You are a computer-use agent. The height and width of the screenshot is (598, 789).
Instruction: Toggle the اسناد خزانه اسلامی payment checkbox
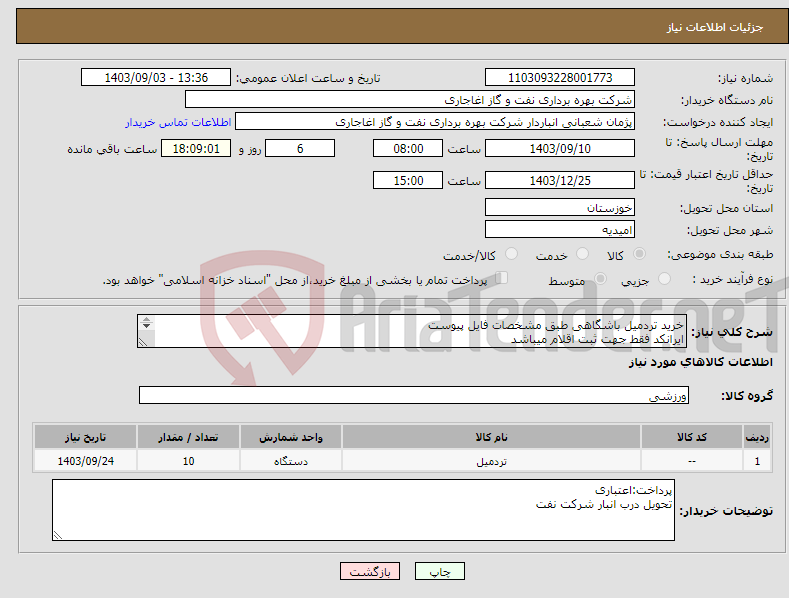click(x=501, y=278)
